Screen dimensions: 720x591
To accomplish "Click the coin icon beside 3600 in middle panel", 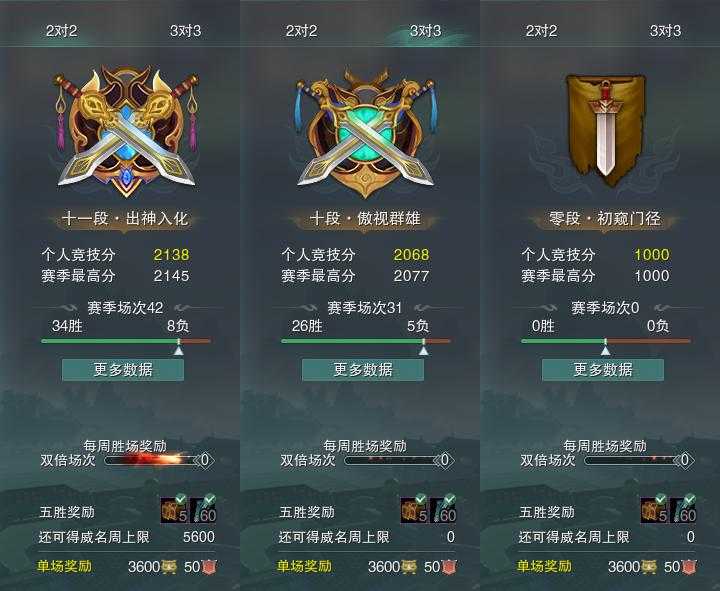I will [x=409, y=567].
